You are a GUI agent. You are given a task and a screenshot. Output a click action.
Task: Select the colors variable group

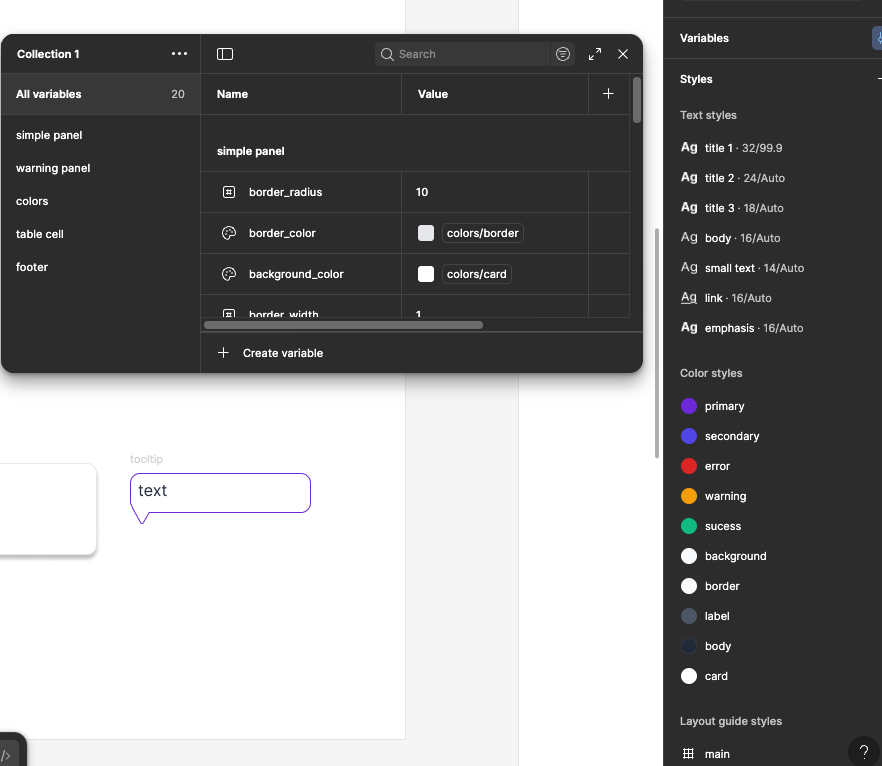tap(31, 200)
